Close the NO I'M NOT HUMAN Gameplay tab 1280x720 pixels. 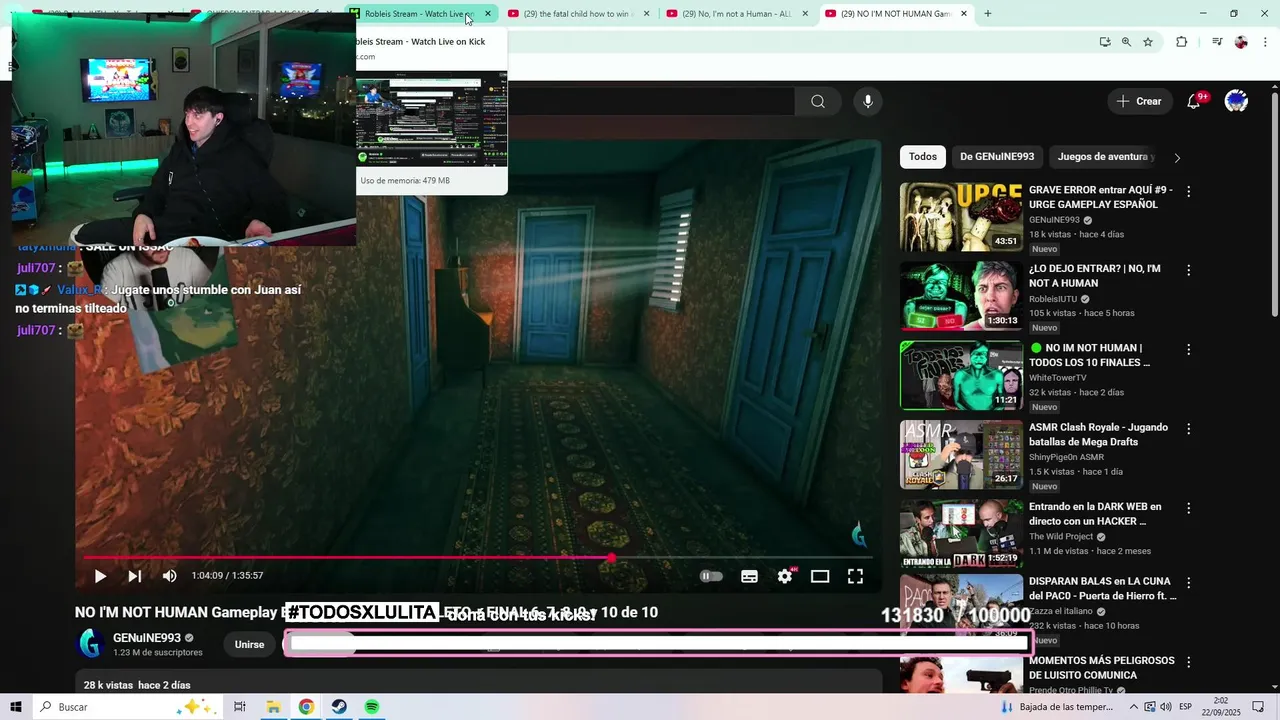[x=964, y=14]
